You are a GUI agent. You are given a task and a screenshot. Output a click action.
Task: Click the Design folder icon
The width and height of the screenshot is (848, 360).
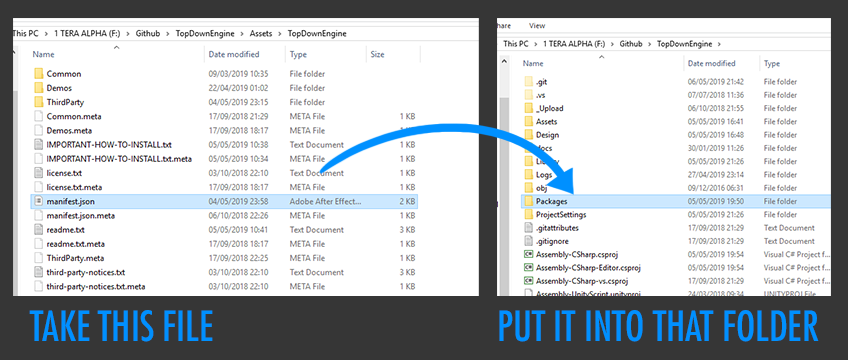tap(528, 135)
